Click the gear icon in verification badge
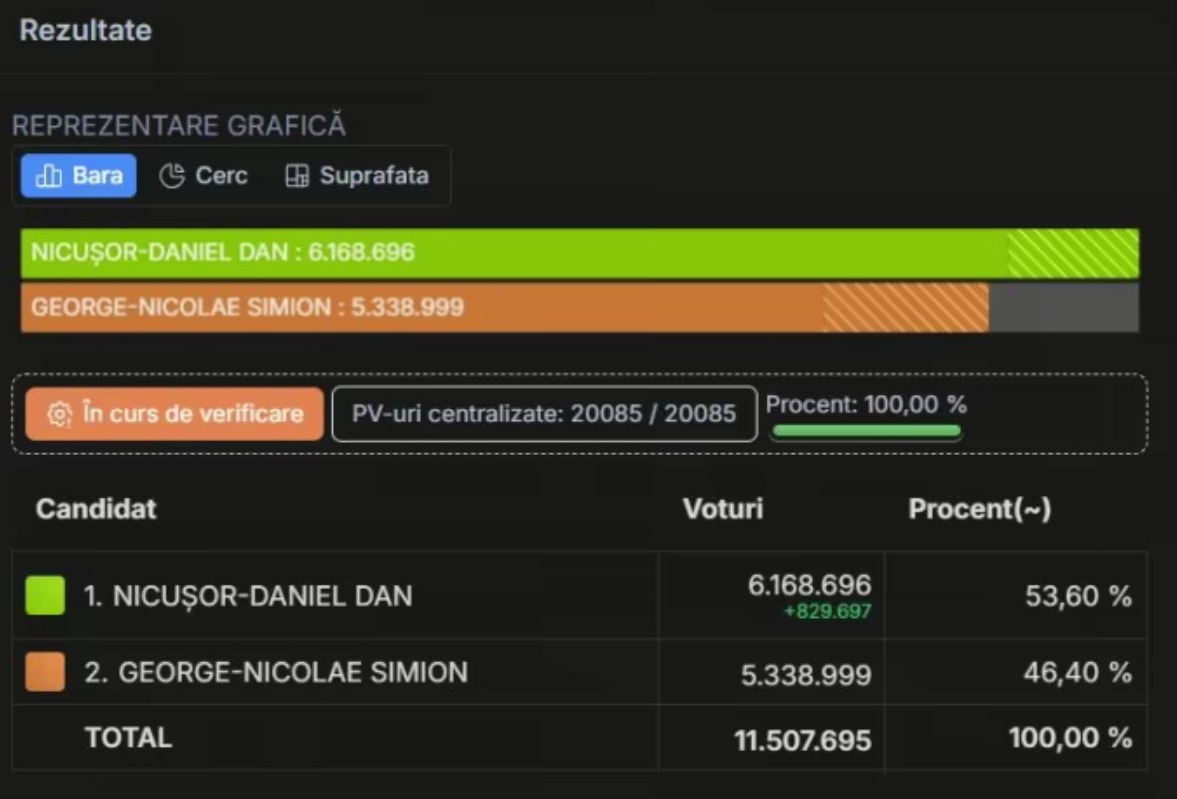The width and height of the screenshot is (1177, 799). pos(59,414)
